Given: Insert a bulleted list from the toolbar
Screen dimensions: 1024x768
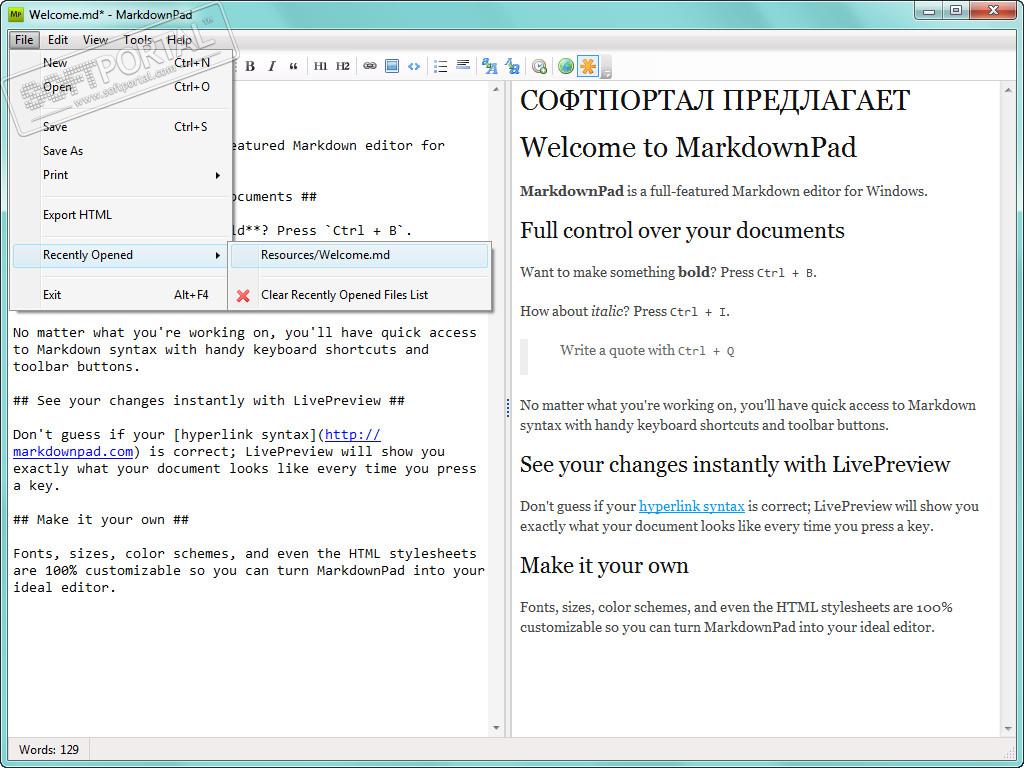Looking at the screenshot, I should point(441,66).
